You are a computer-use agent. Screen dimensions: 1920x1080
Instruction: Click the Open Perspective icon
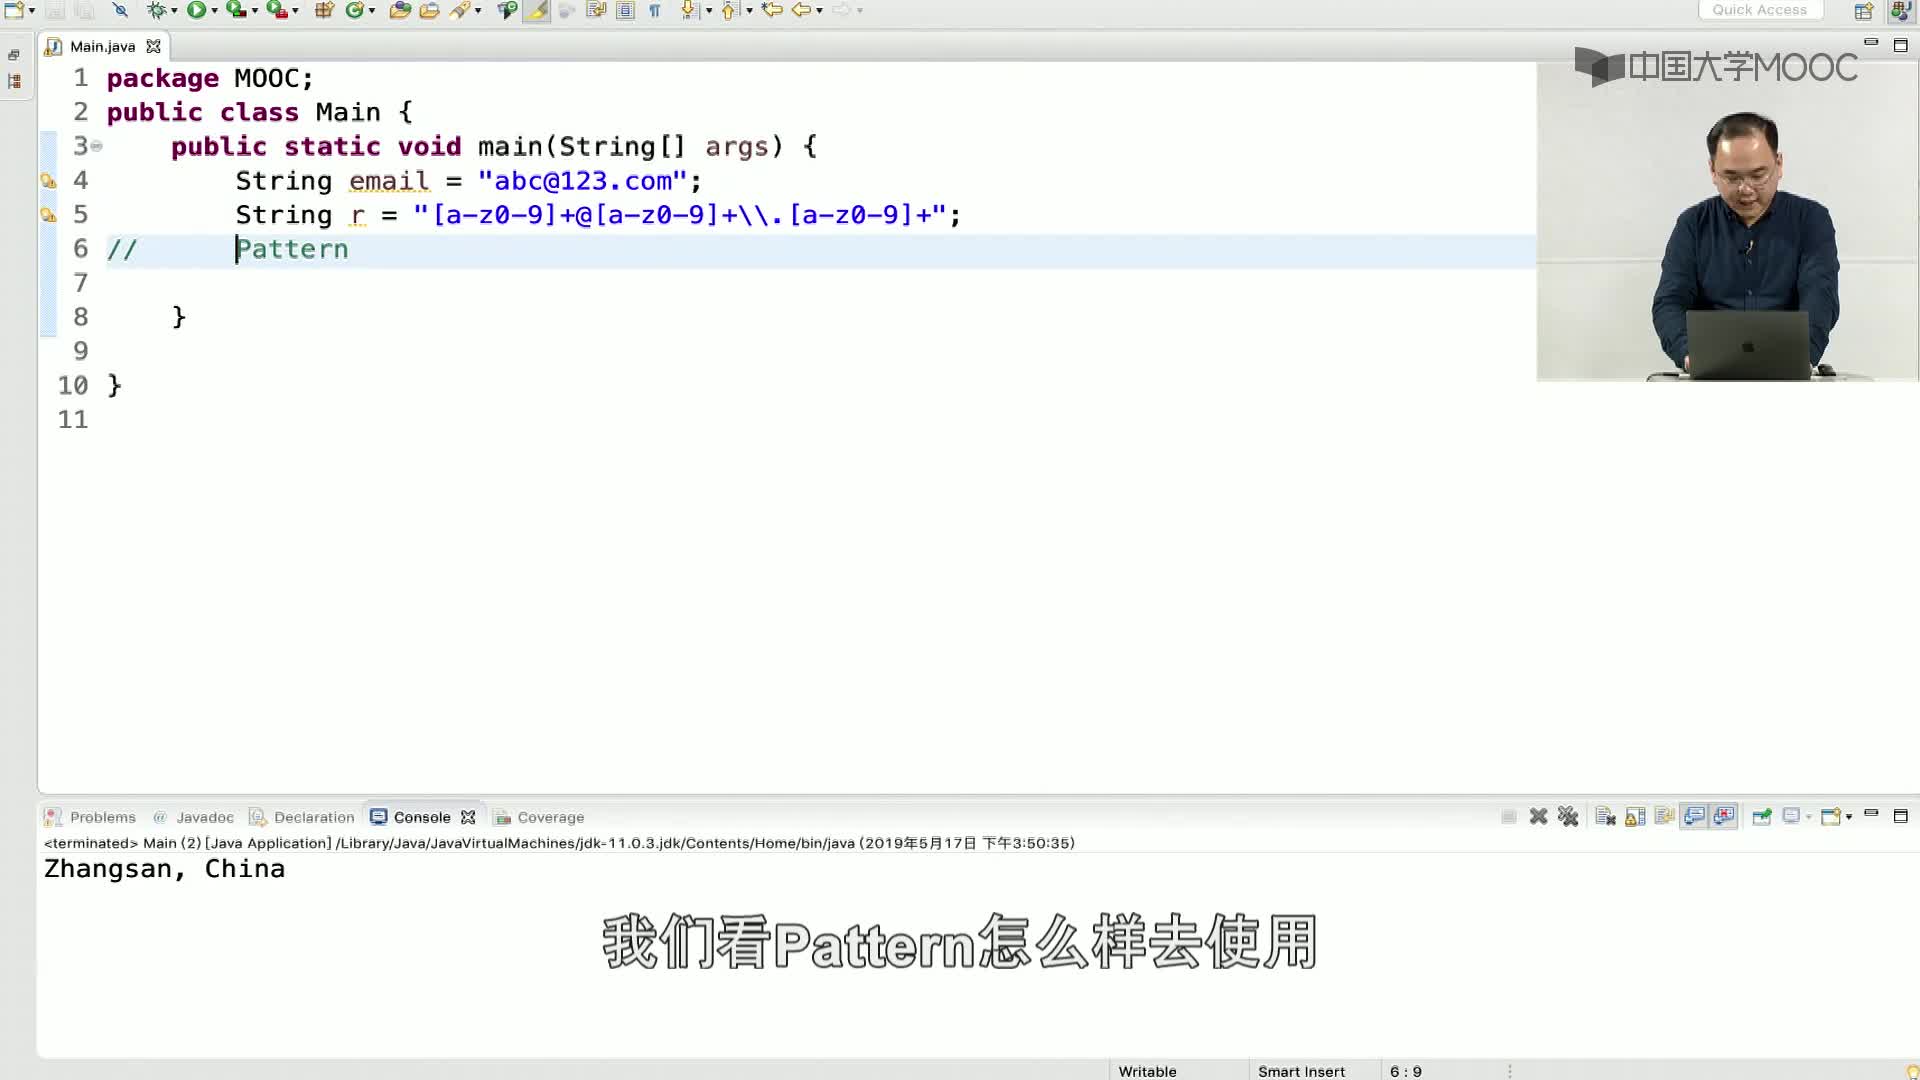point(1864,11)
